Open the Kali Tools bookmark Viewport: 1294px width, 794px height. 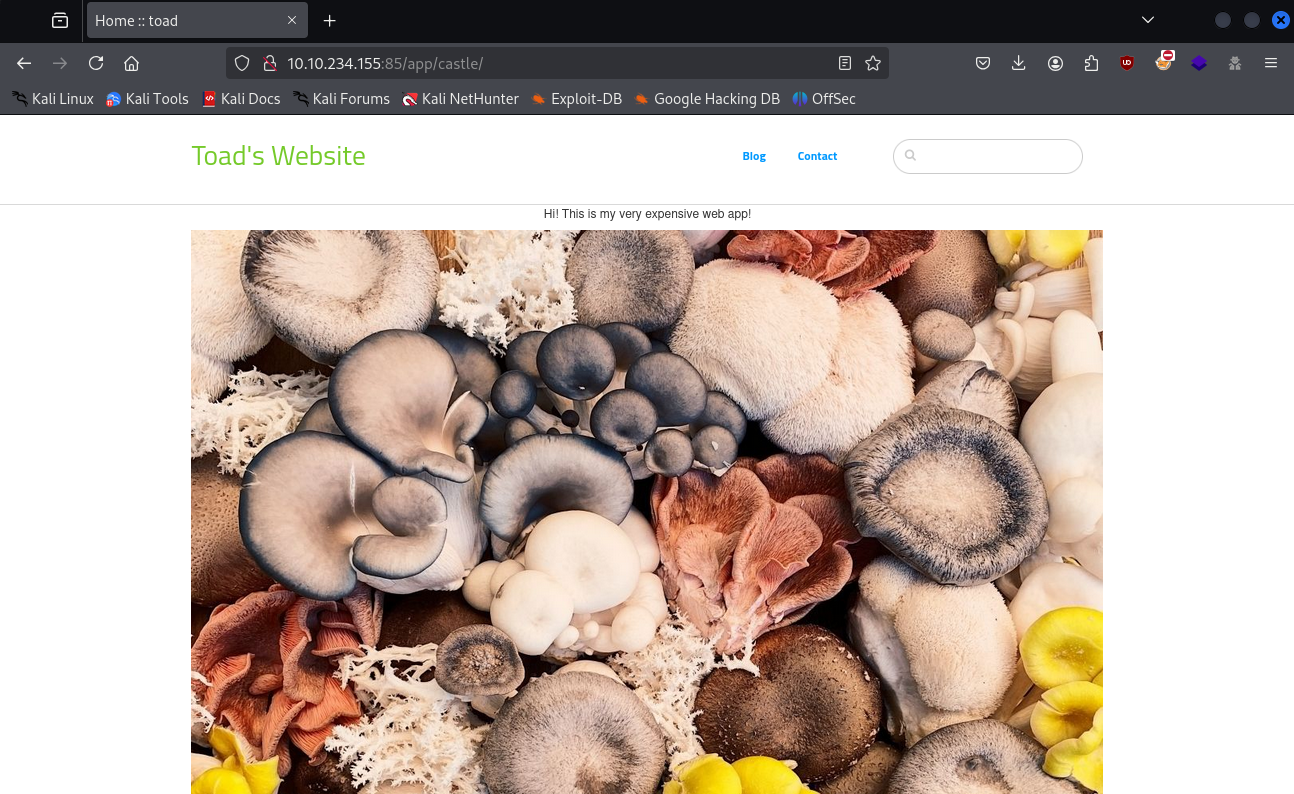coord(147,98)
